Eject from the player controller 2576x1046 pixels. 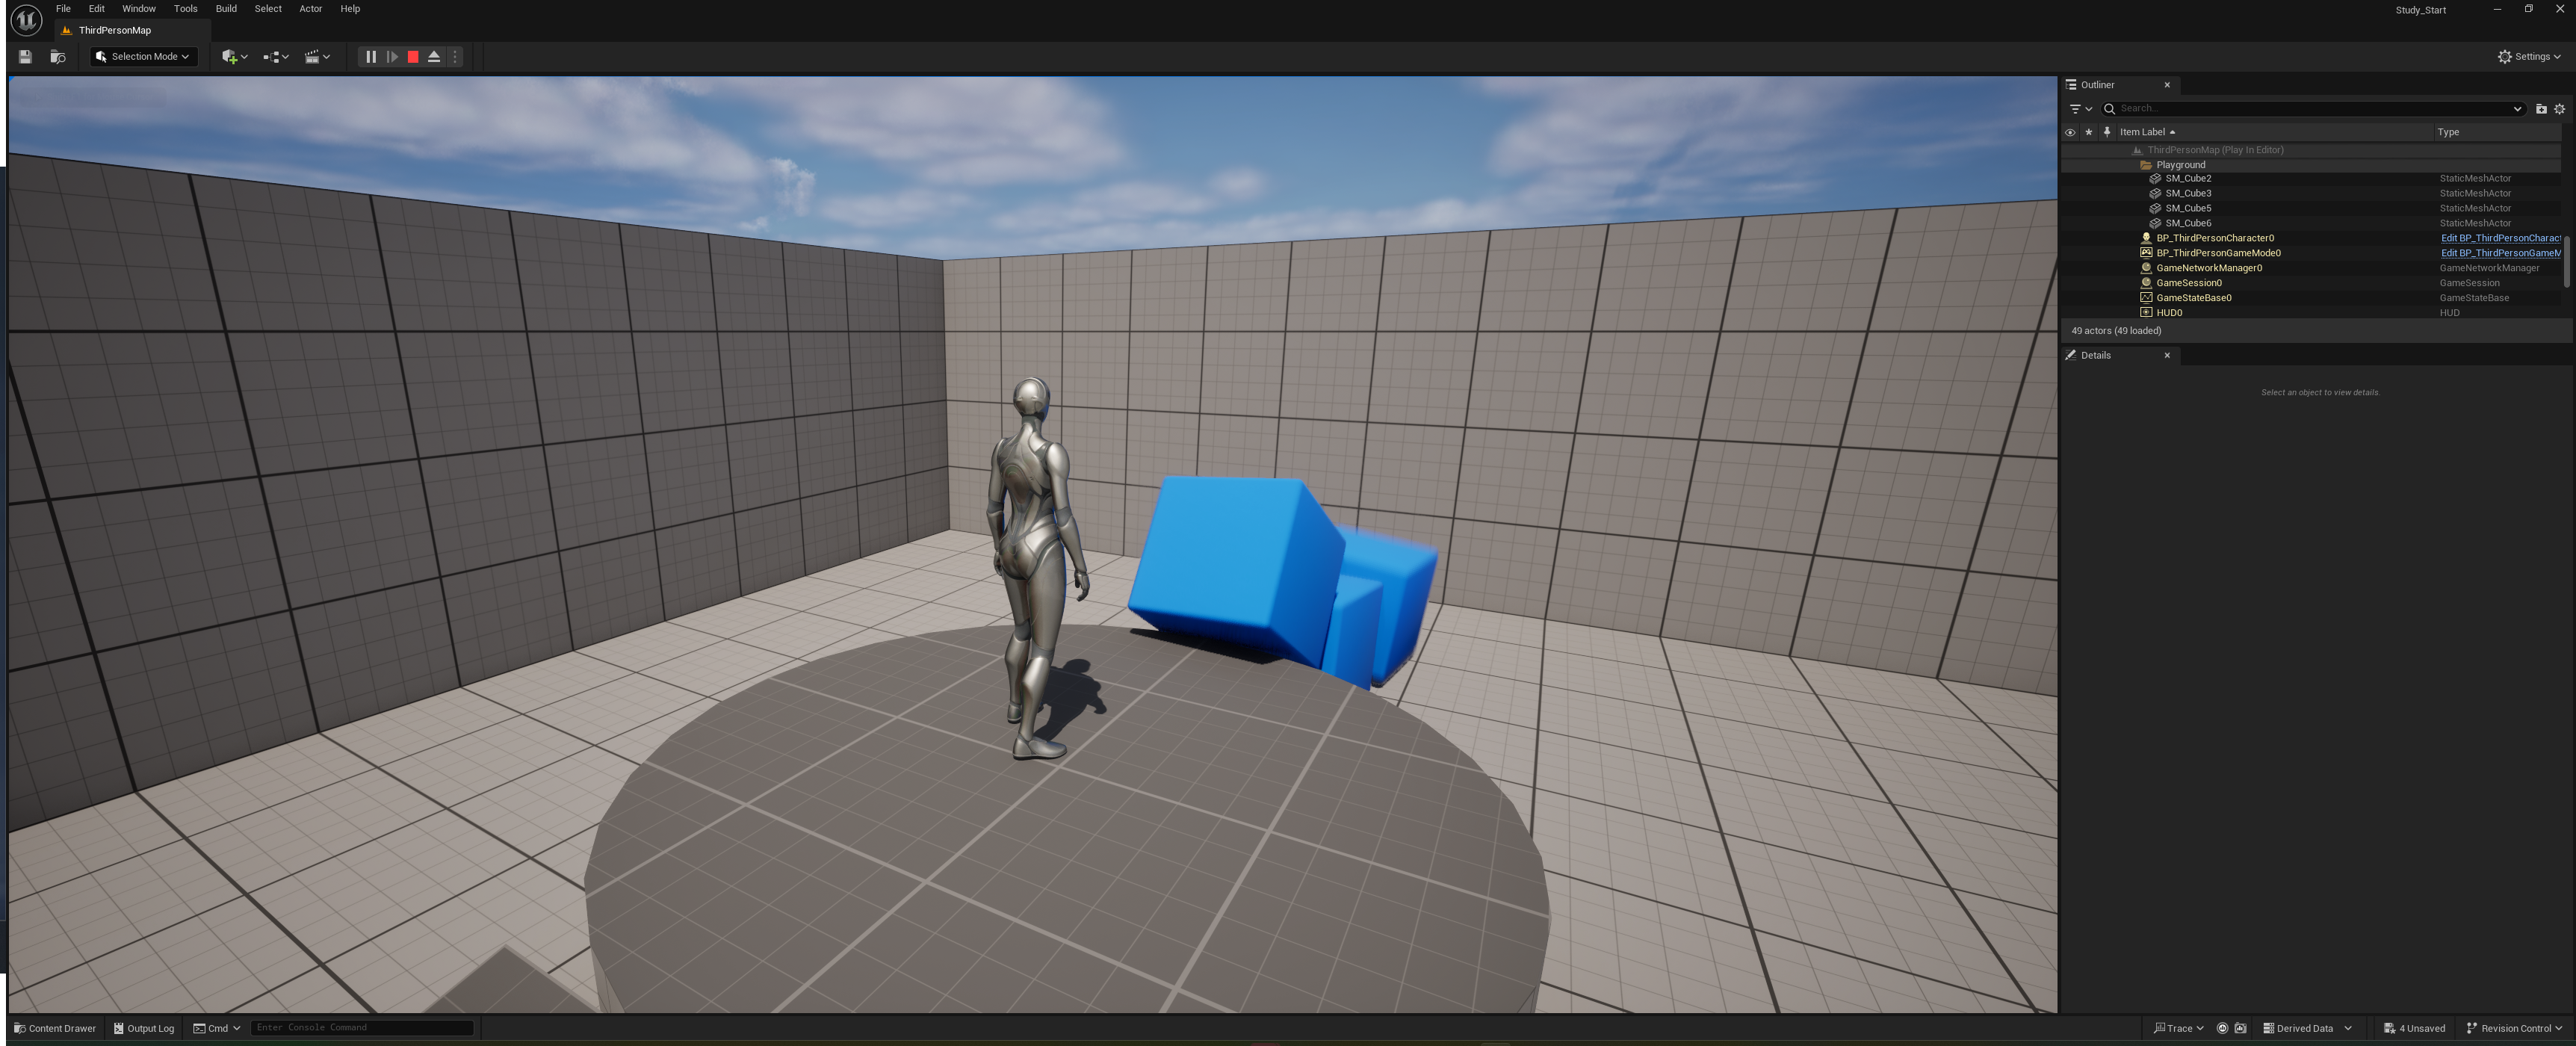point(434,57)
